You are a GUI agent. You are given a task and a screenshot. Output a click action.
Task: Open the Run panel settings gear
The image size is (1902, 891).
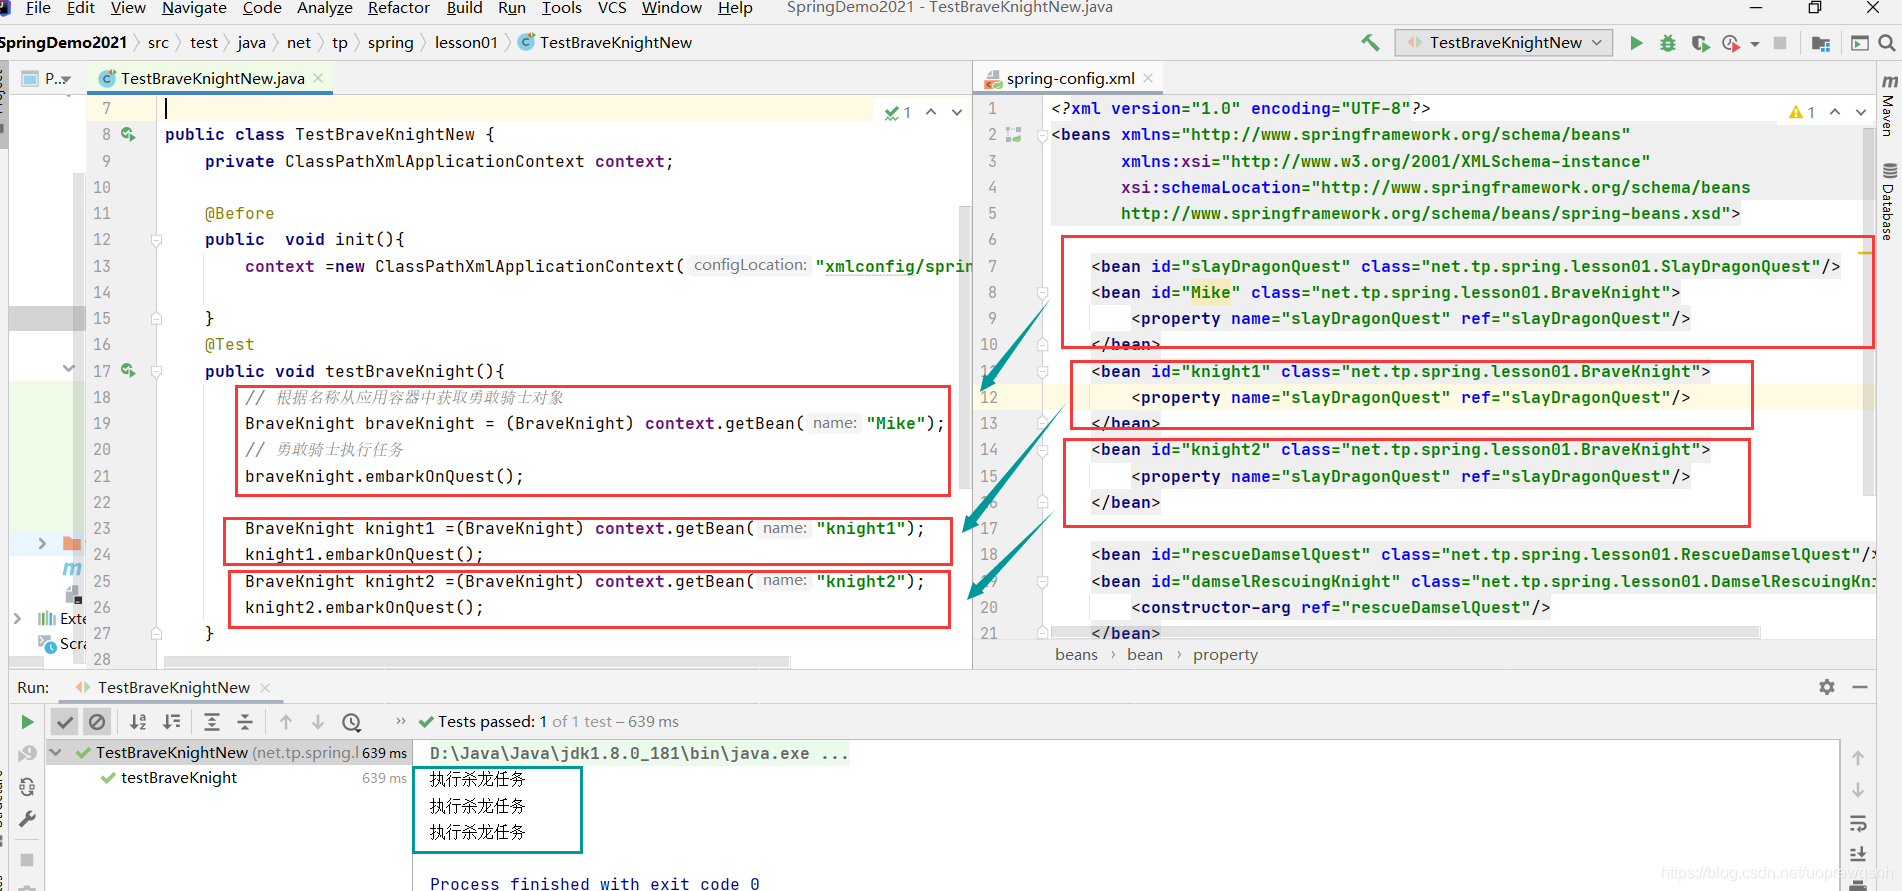click(x=1827, y=687)
